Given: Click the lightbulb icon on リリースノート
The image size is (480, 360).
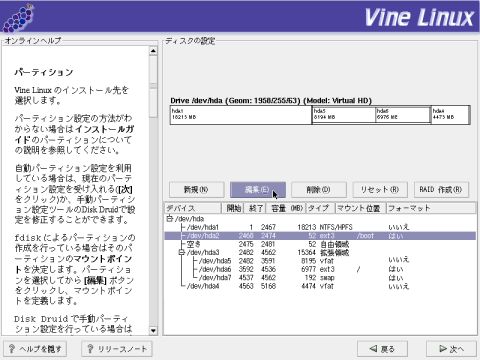Looking at the screenshot, I should tap(90, 349).
